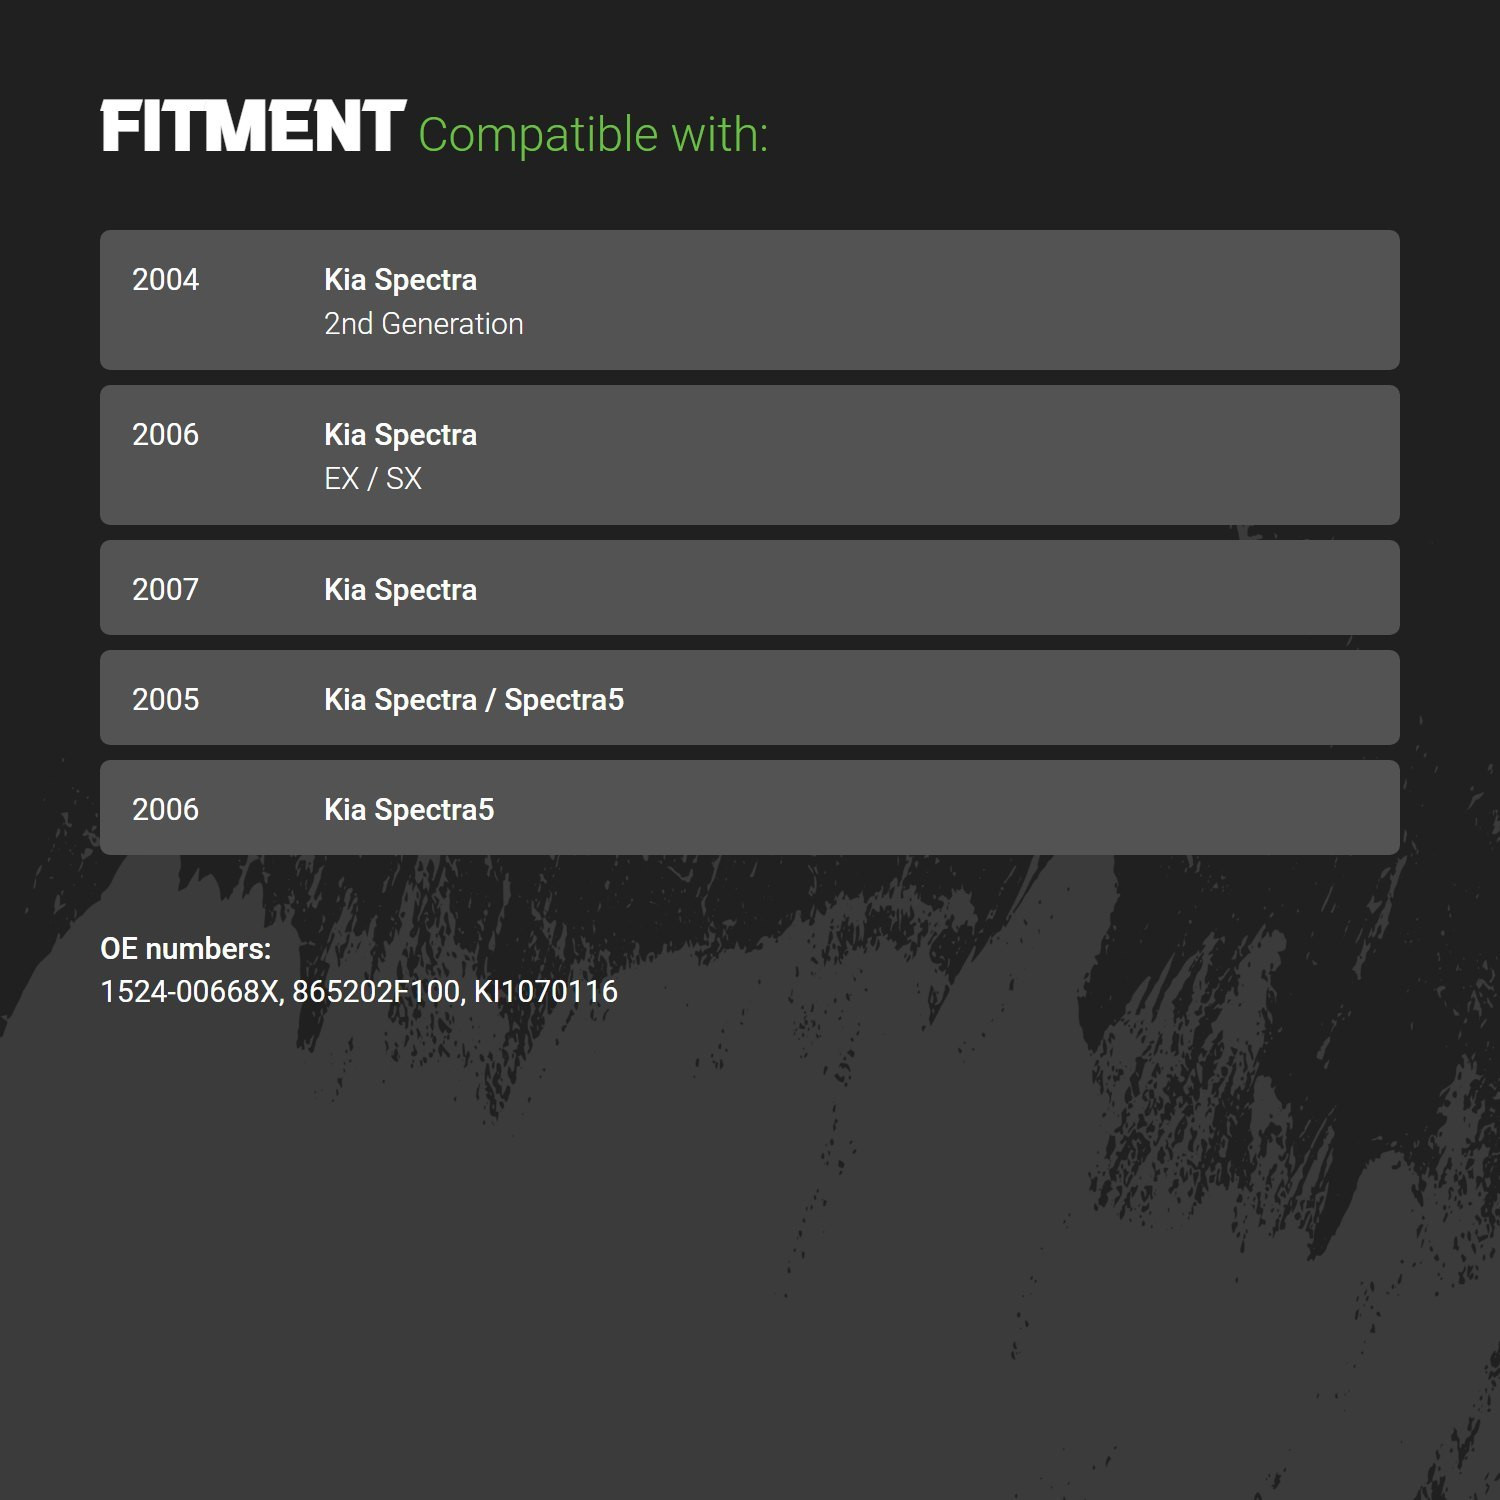Viewport: 1500px width, 1500px height.
Task: Click OE number KI1070116
Action: [x=545, y=992]
